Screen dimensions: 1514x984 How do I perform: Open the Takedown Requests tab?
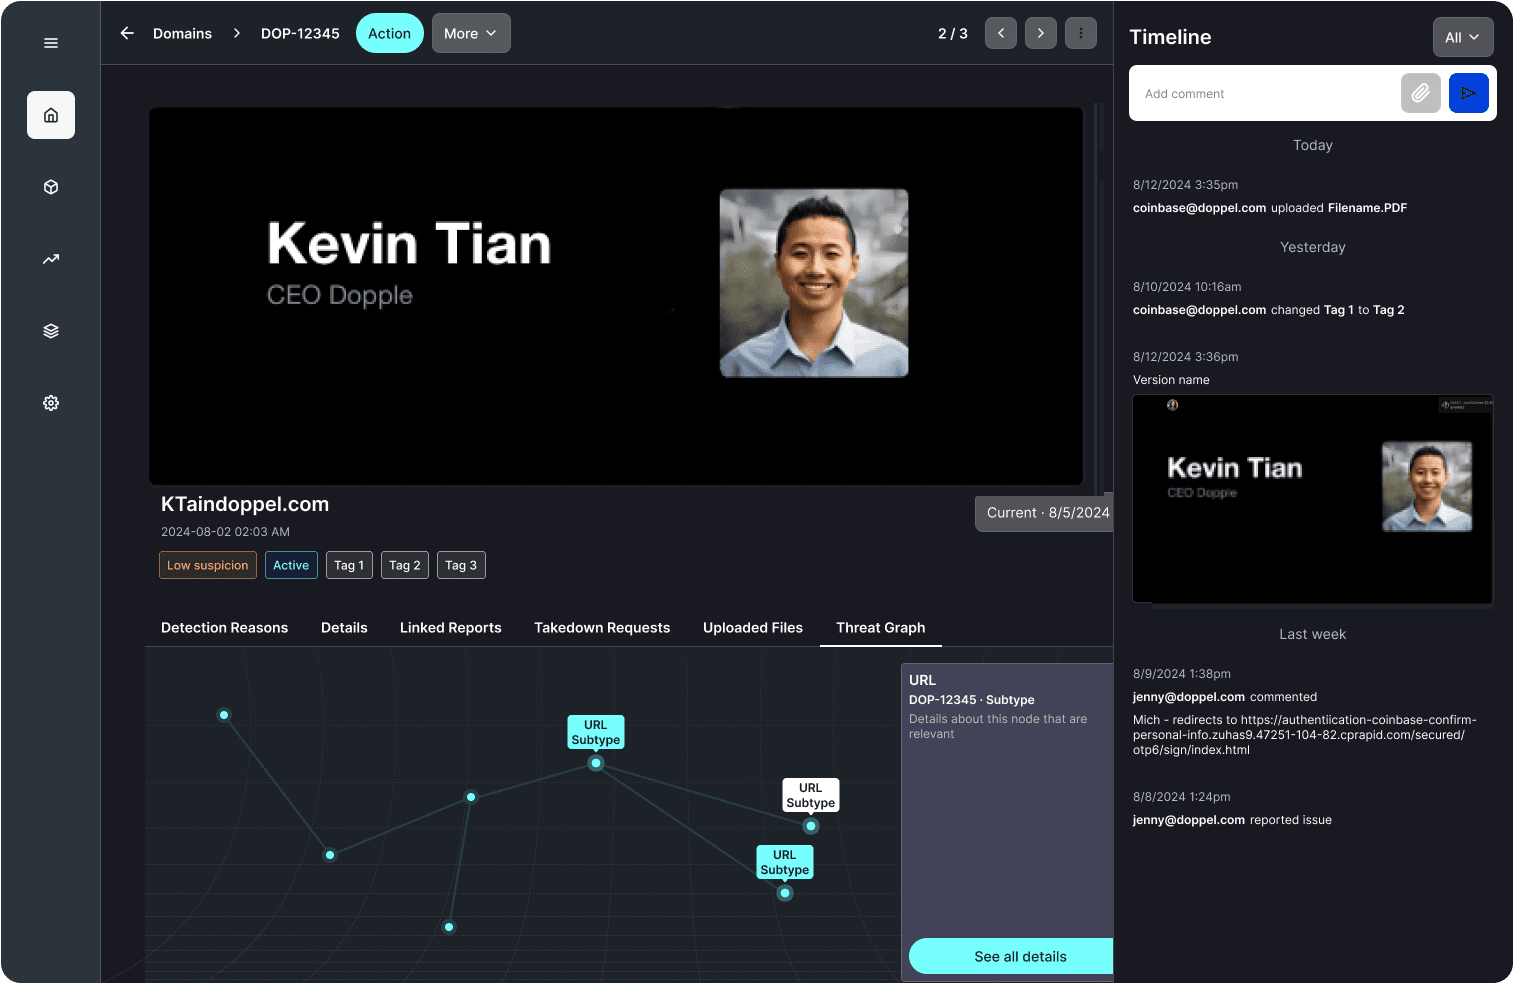[602, 627]
